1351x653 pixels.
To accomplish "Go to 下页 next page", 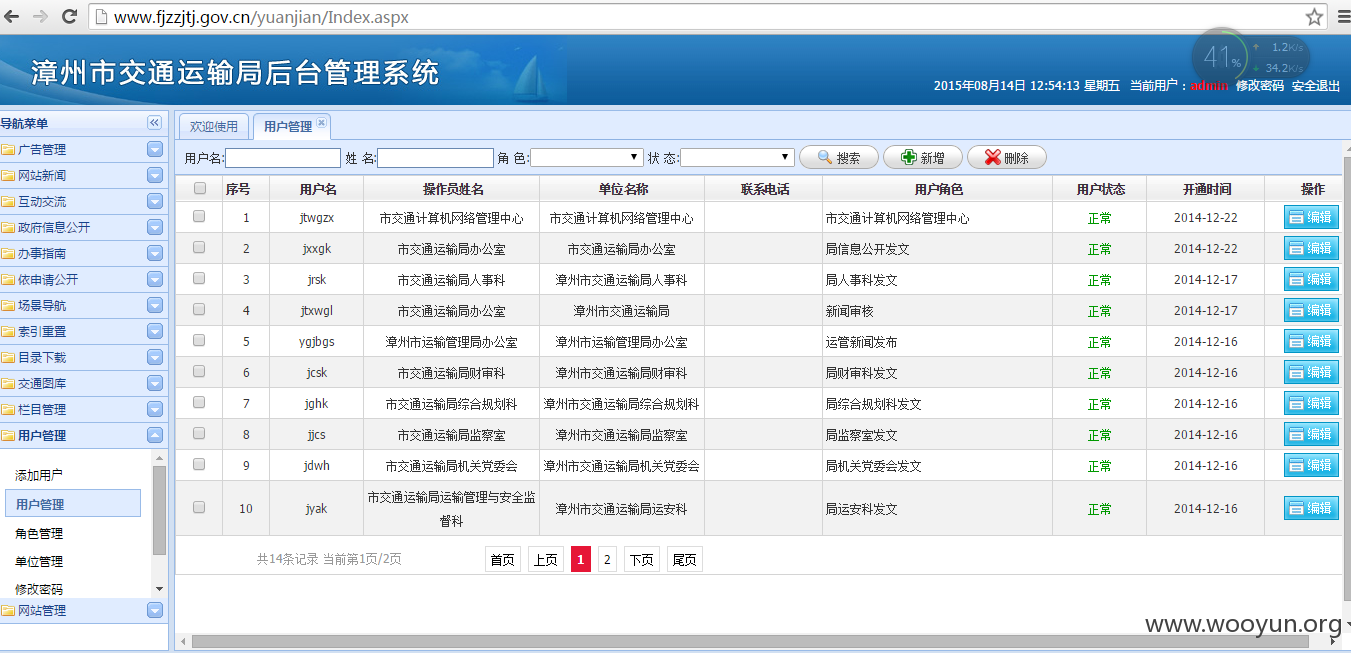I will (x=642, y=560).
